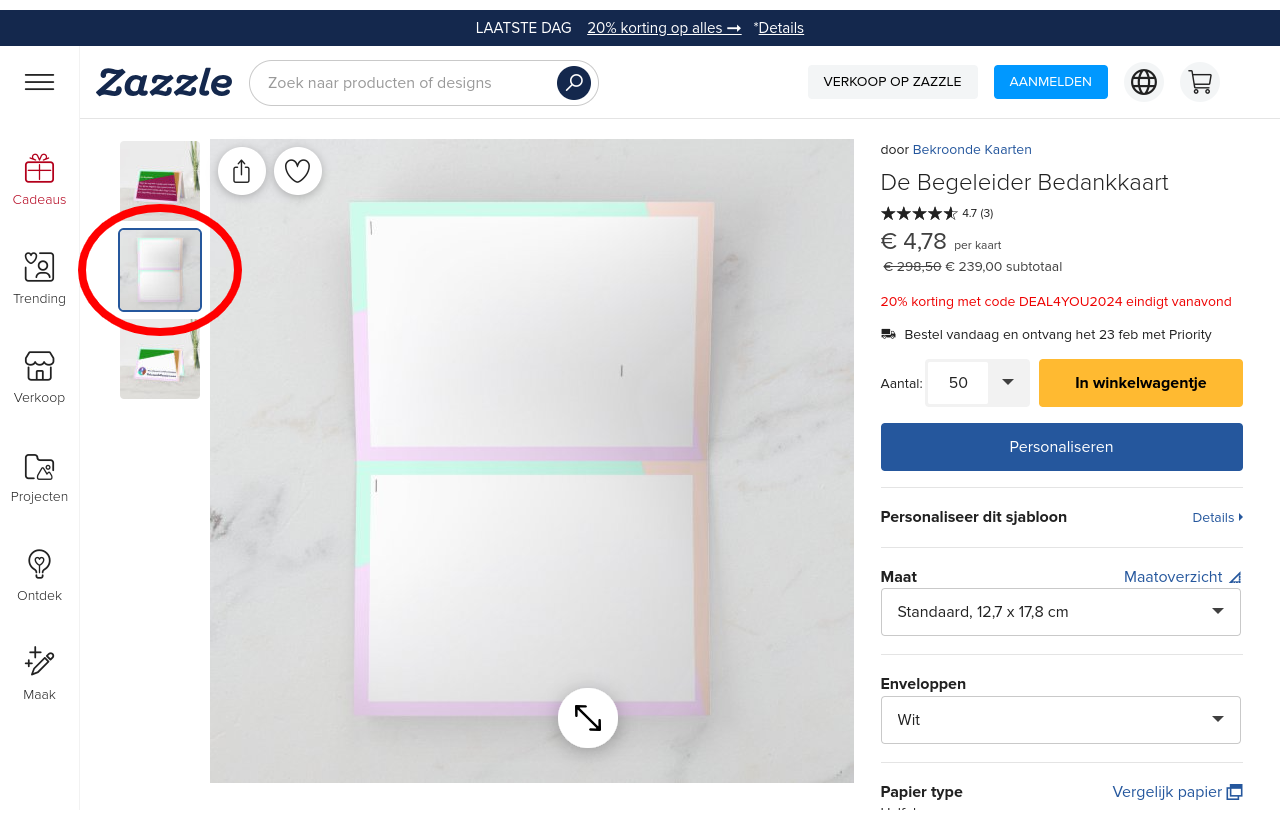The height and width of the screenshot is (820, 1280).
Task: Add card to favorites with heart icon
Action: point(298,171)
